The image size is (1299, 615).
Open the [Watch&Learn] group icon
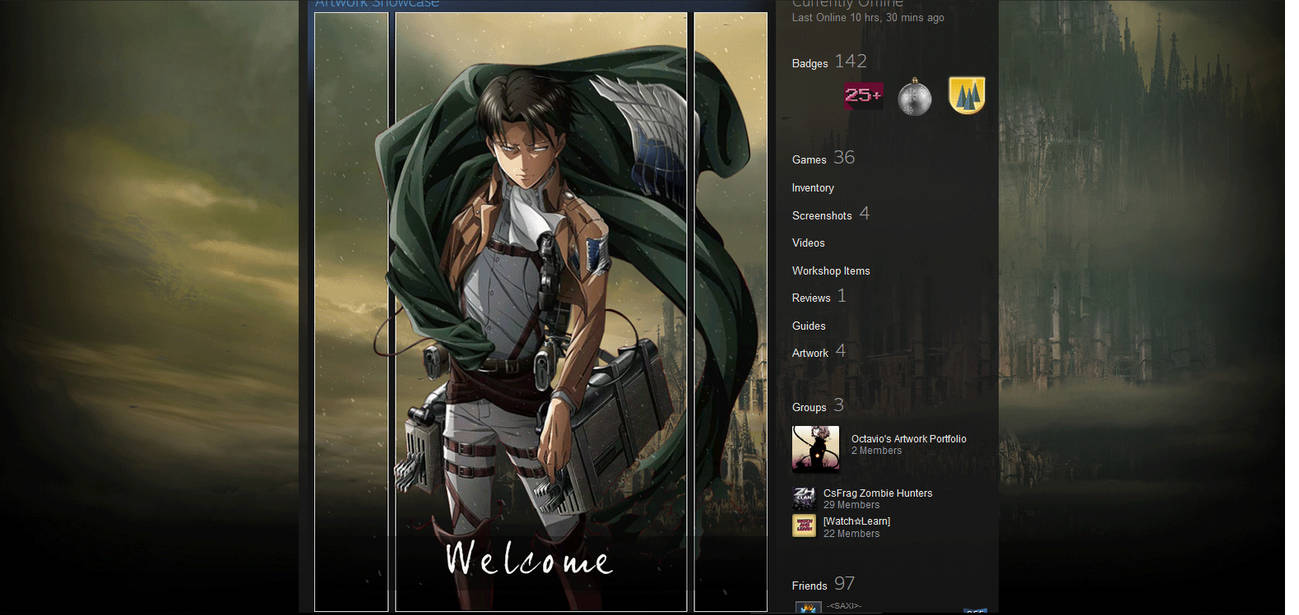coord(804,526)
